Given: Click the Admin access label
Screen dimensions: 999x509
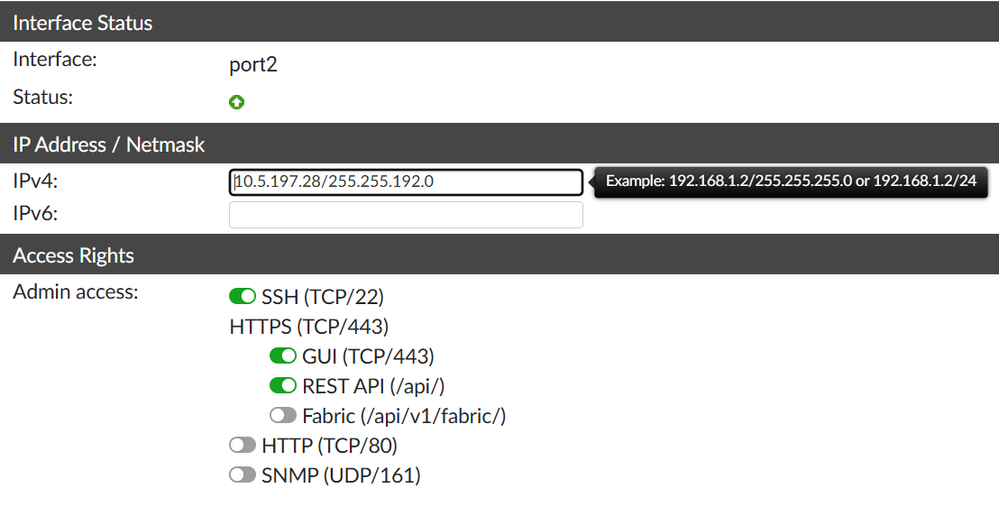Looking at the screenshot, I should (x=75, y=293).
